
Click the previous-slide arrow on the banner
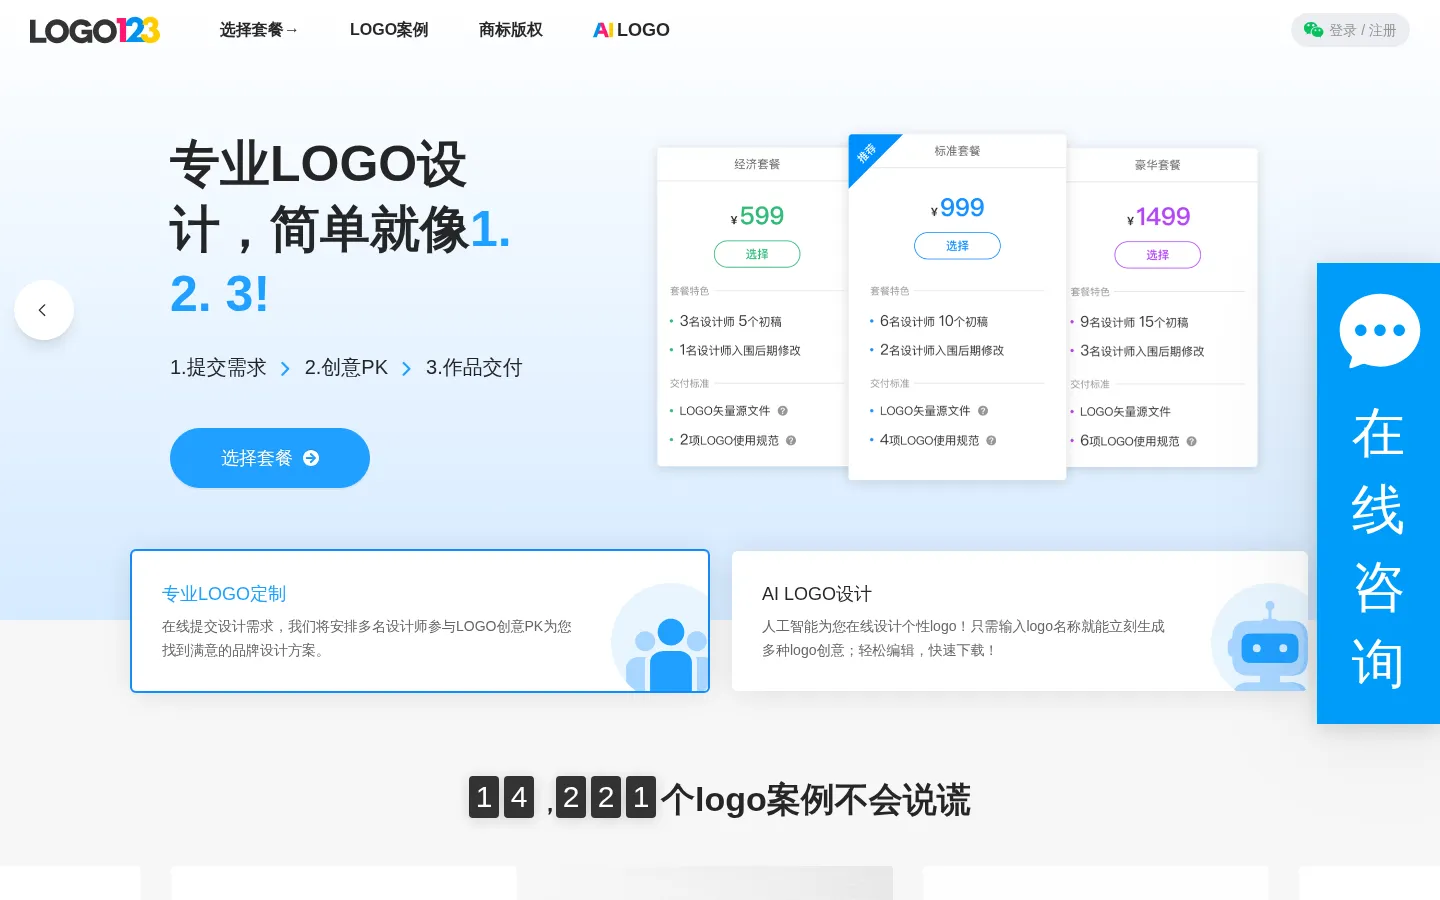(x=43, y=310)
